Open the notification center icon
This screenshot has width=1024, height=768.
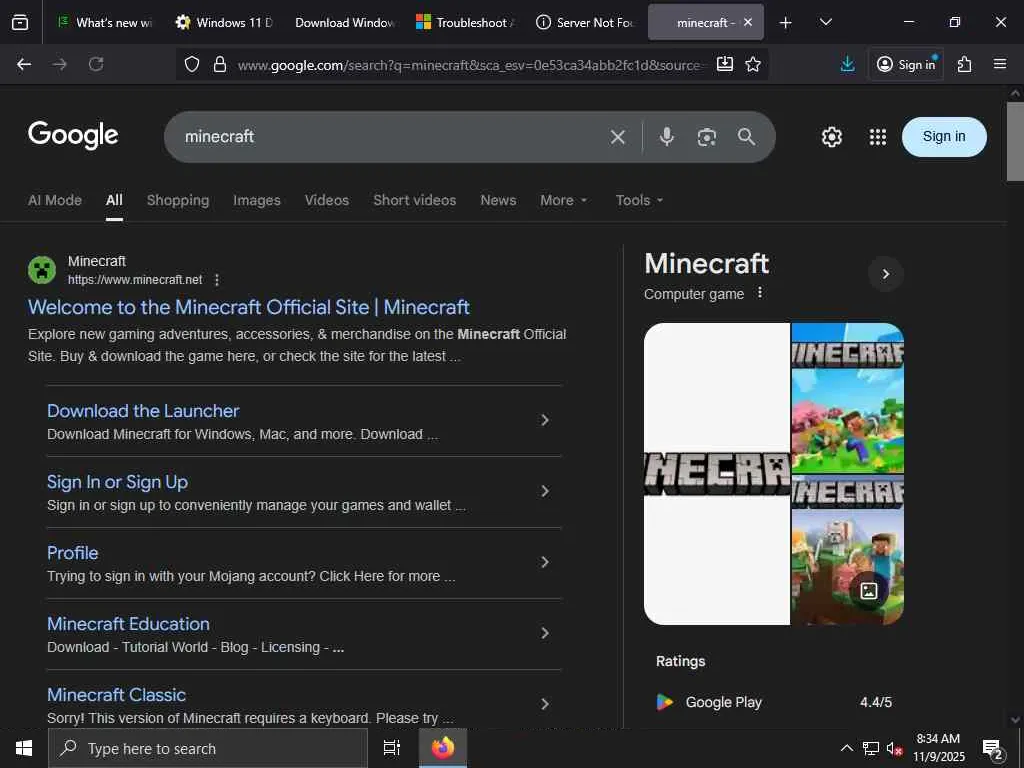click(993, 749)
